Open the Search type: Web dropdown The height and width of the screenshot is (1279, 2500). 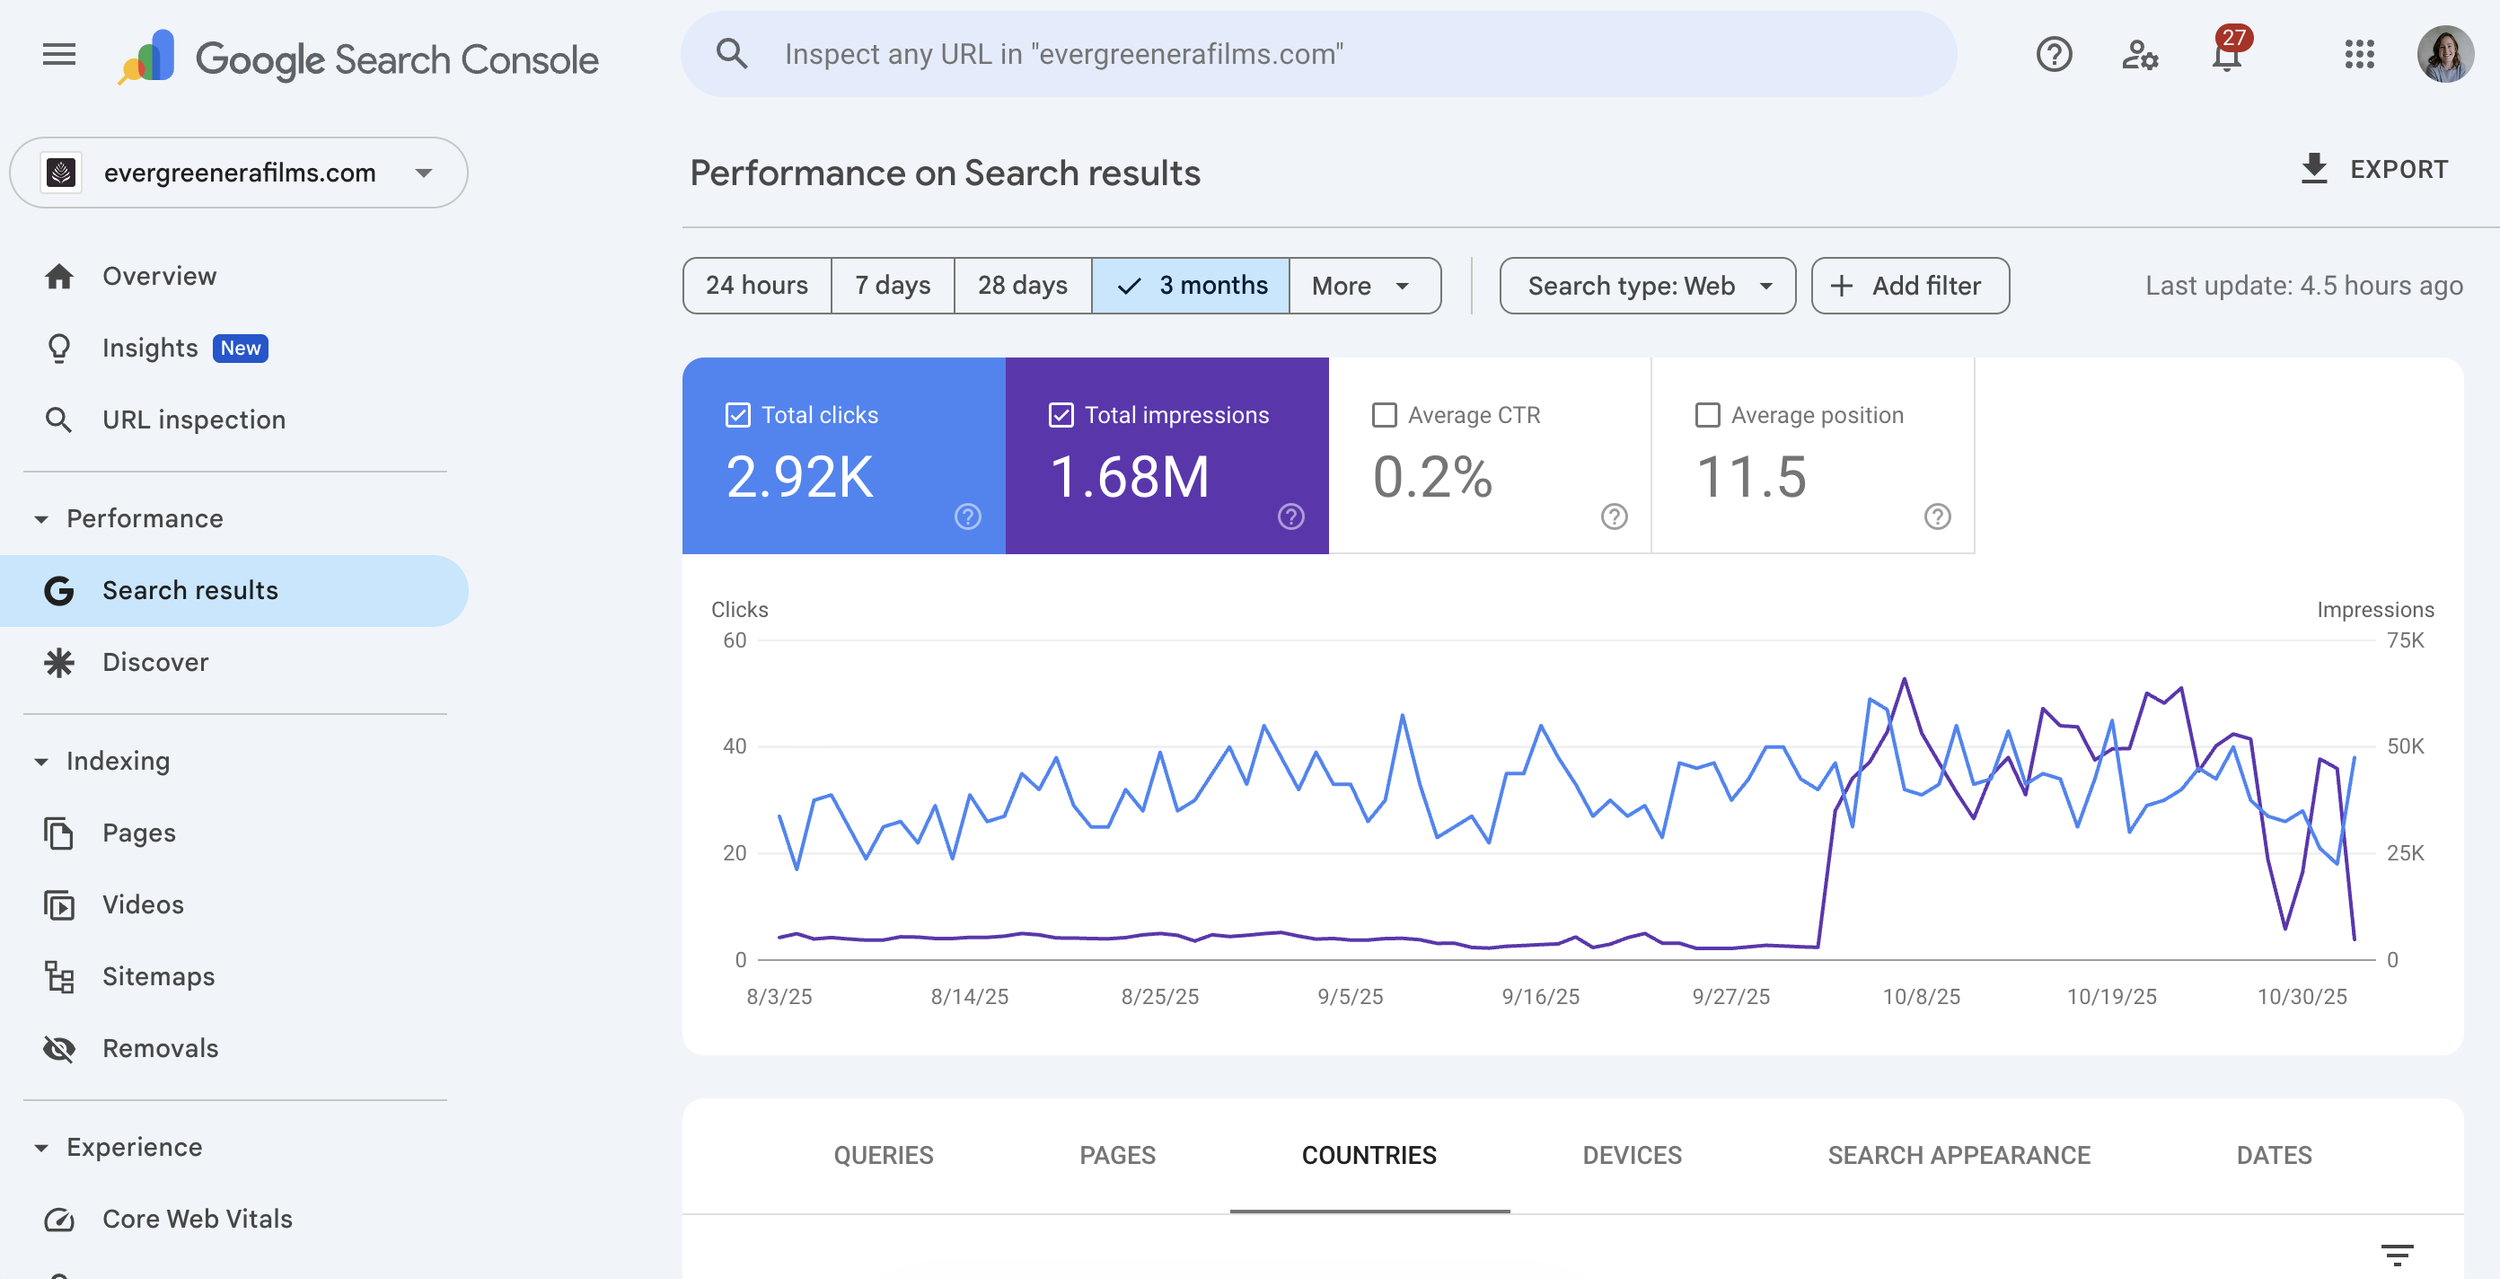pos(1646,286)
